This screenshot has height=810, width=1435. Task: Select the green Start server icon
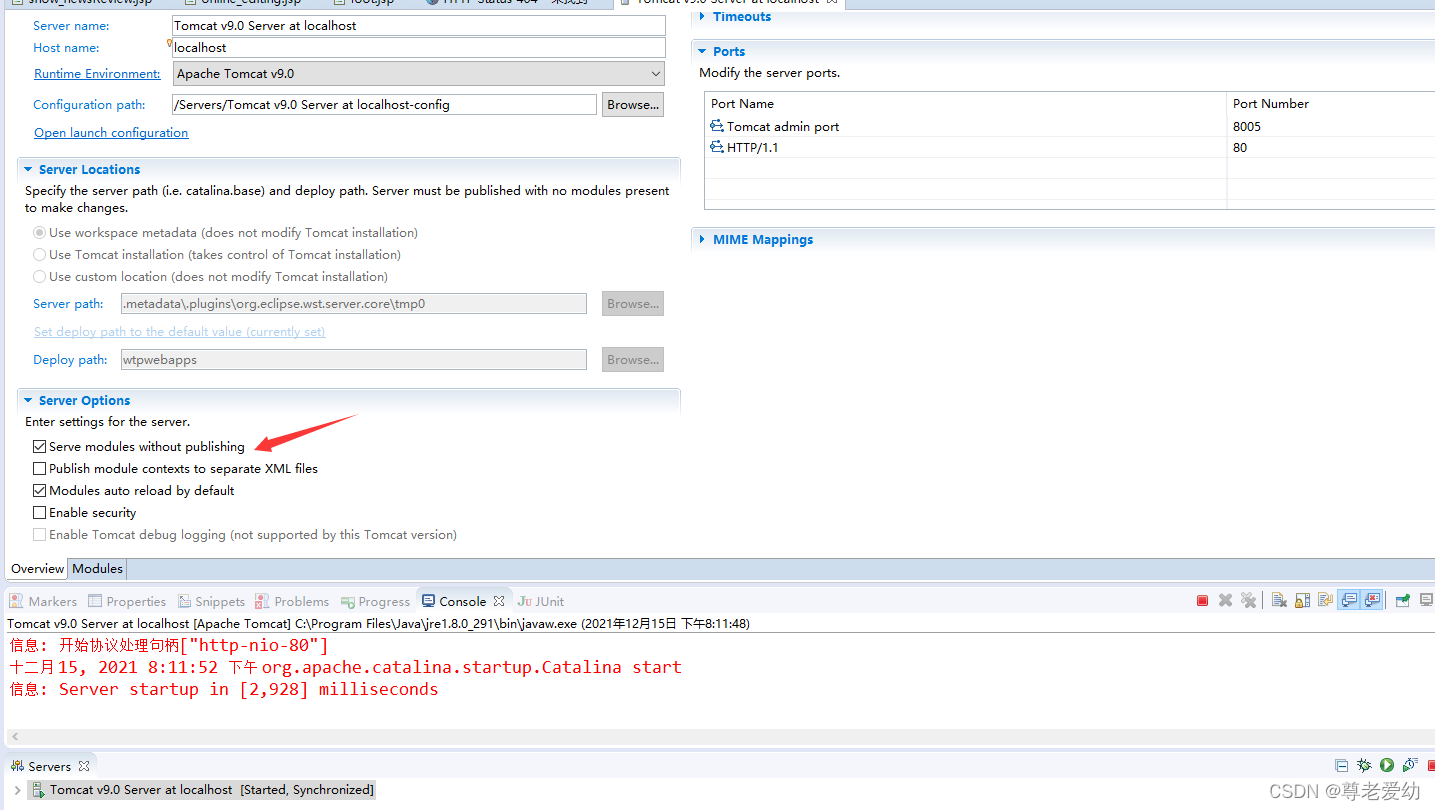[x=1386, y=765]
